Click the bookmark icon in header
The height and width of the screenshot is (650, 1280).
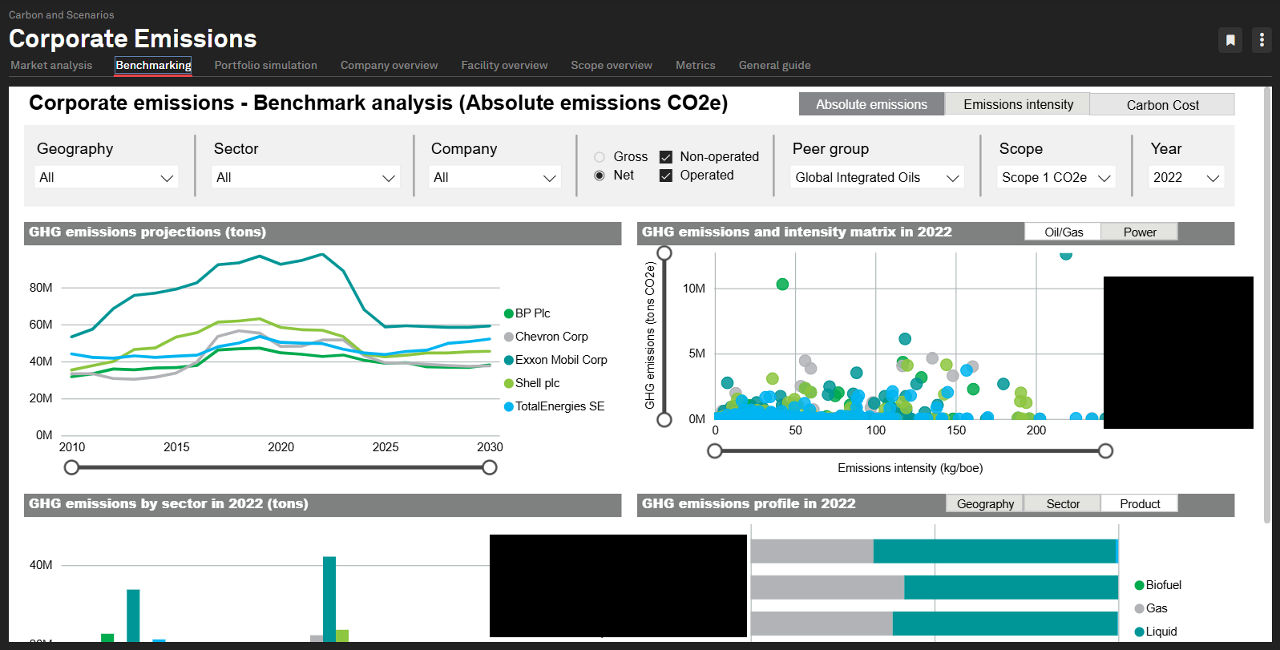pos(1230,40)
